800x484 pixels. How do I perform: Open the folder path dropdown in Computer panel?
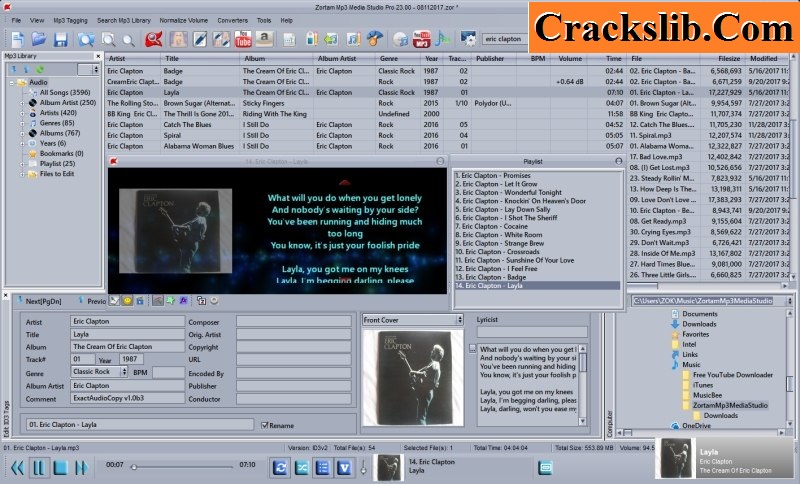789,301
